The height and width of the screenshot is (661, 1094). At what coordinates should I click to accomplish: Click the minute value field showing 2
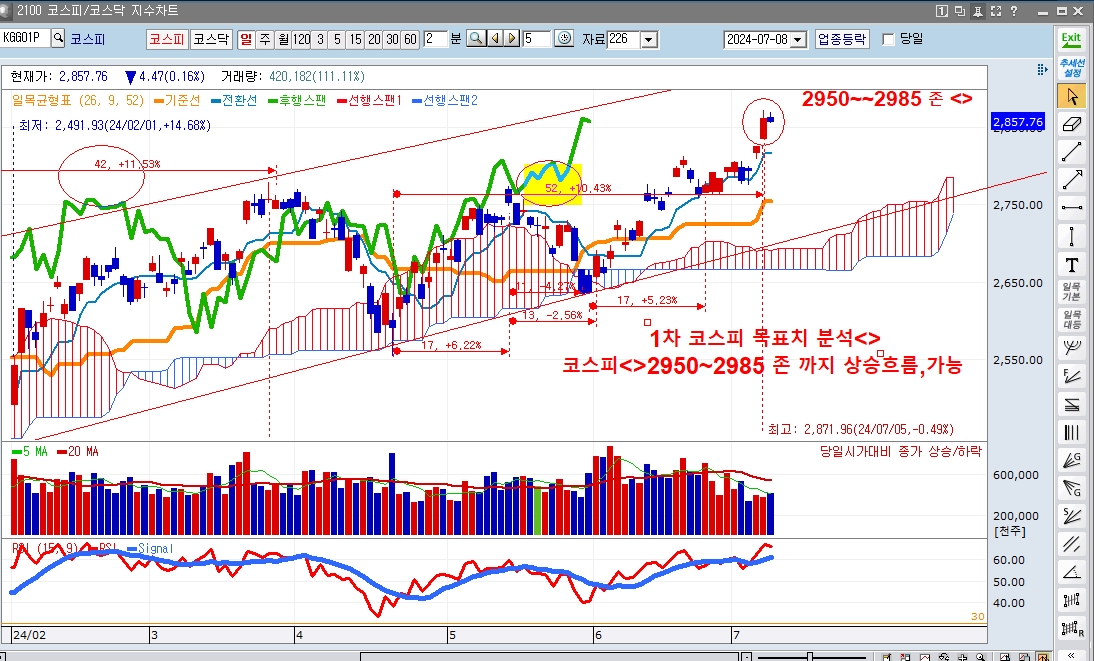click(x=435, y=39)
